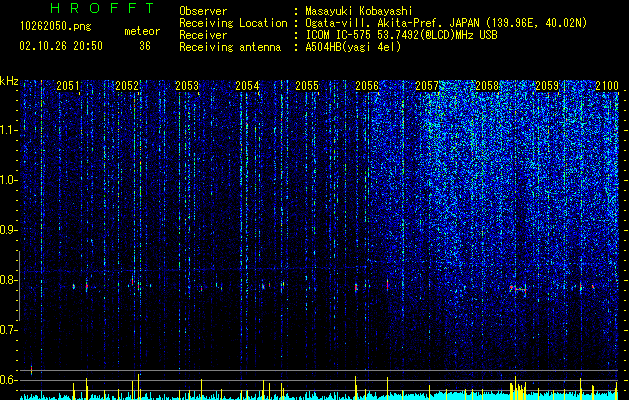Click the 0.9 kHz axis label
The width and height of the screenshot is (629, 400).
tap(8, 230)
